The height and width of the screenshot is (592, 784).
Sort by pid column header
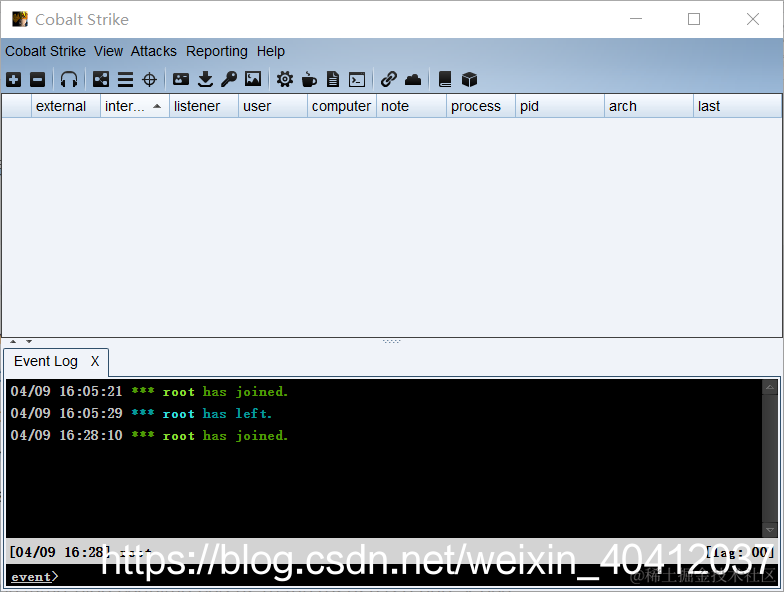pos(560,106)
